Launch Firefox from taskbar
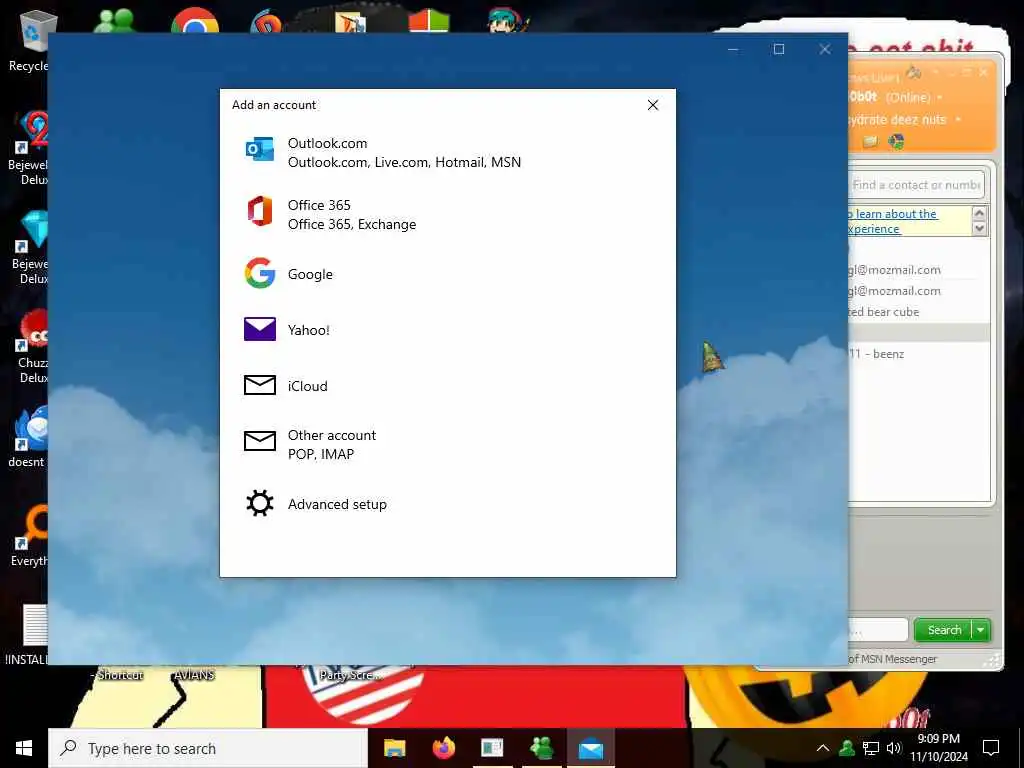The width and height of the screenshot is (1024, 768). point(444,748)
